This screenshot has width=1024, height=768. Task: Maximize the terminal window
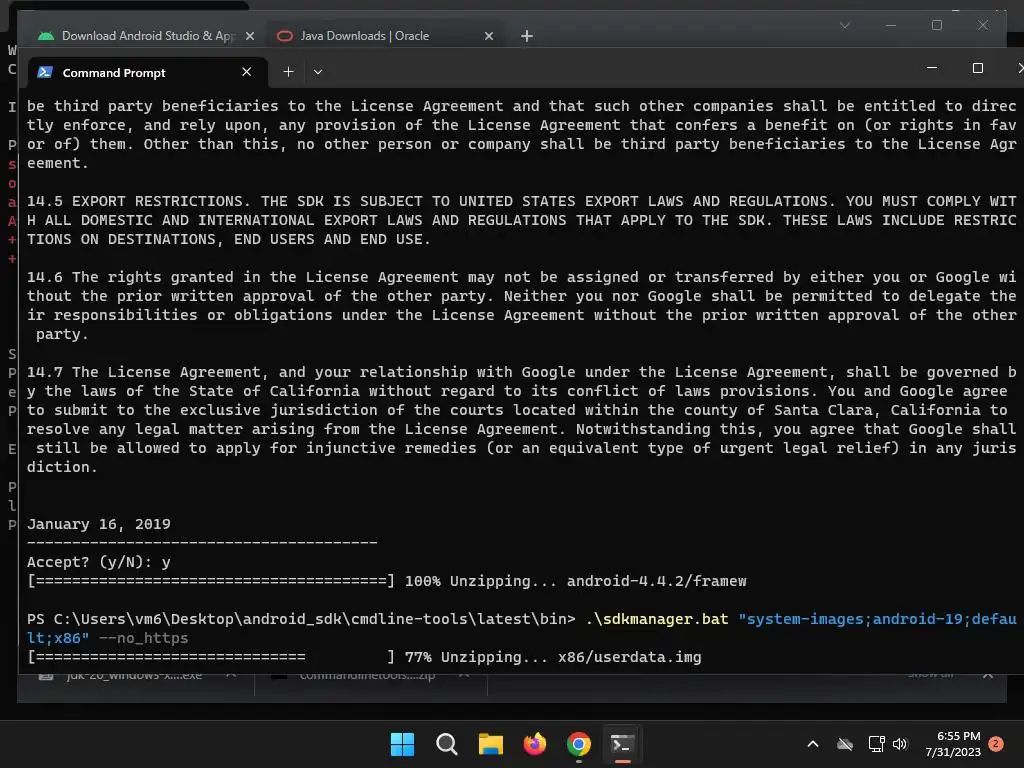tap(978, 68)
